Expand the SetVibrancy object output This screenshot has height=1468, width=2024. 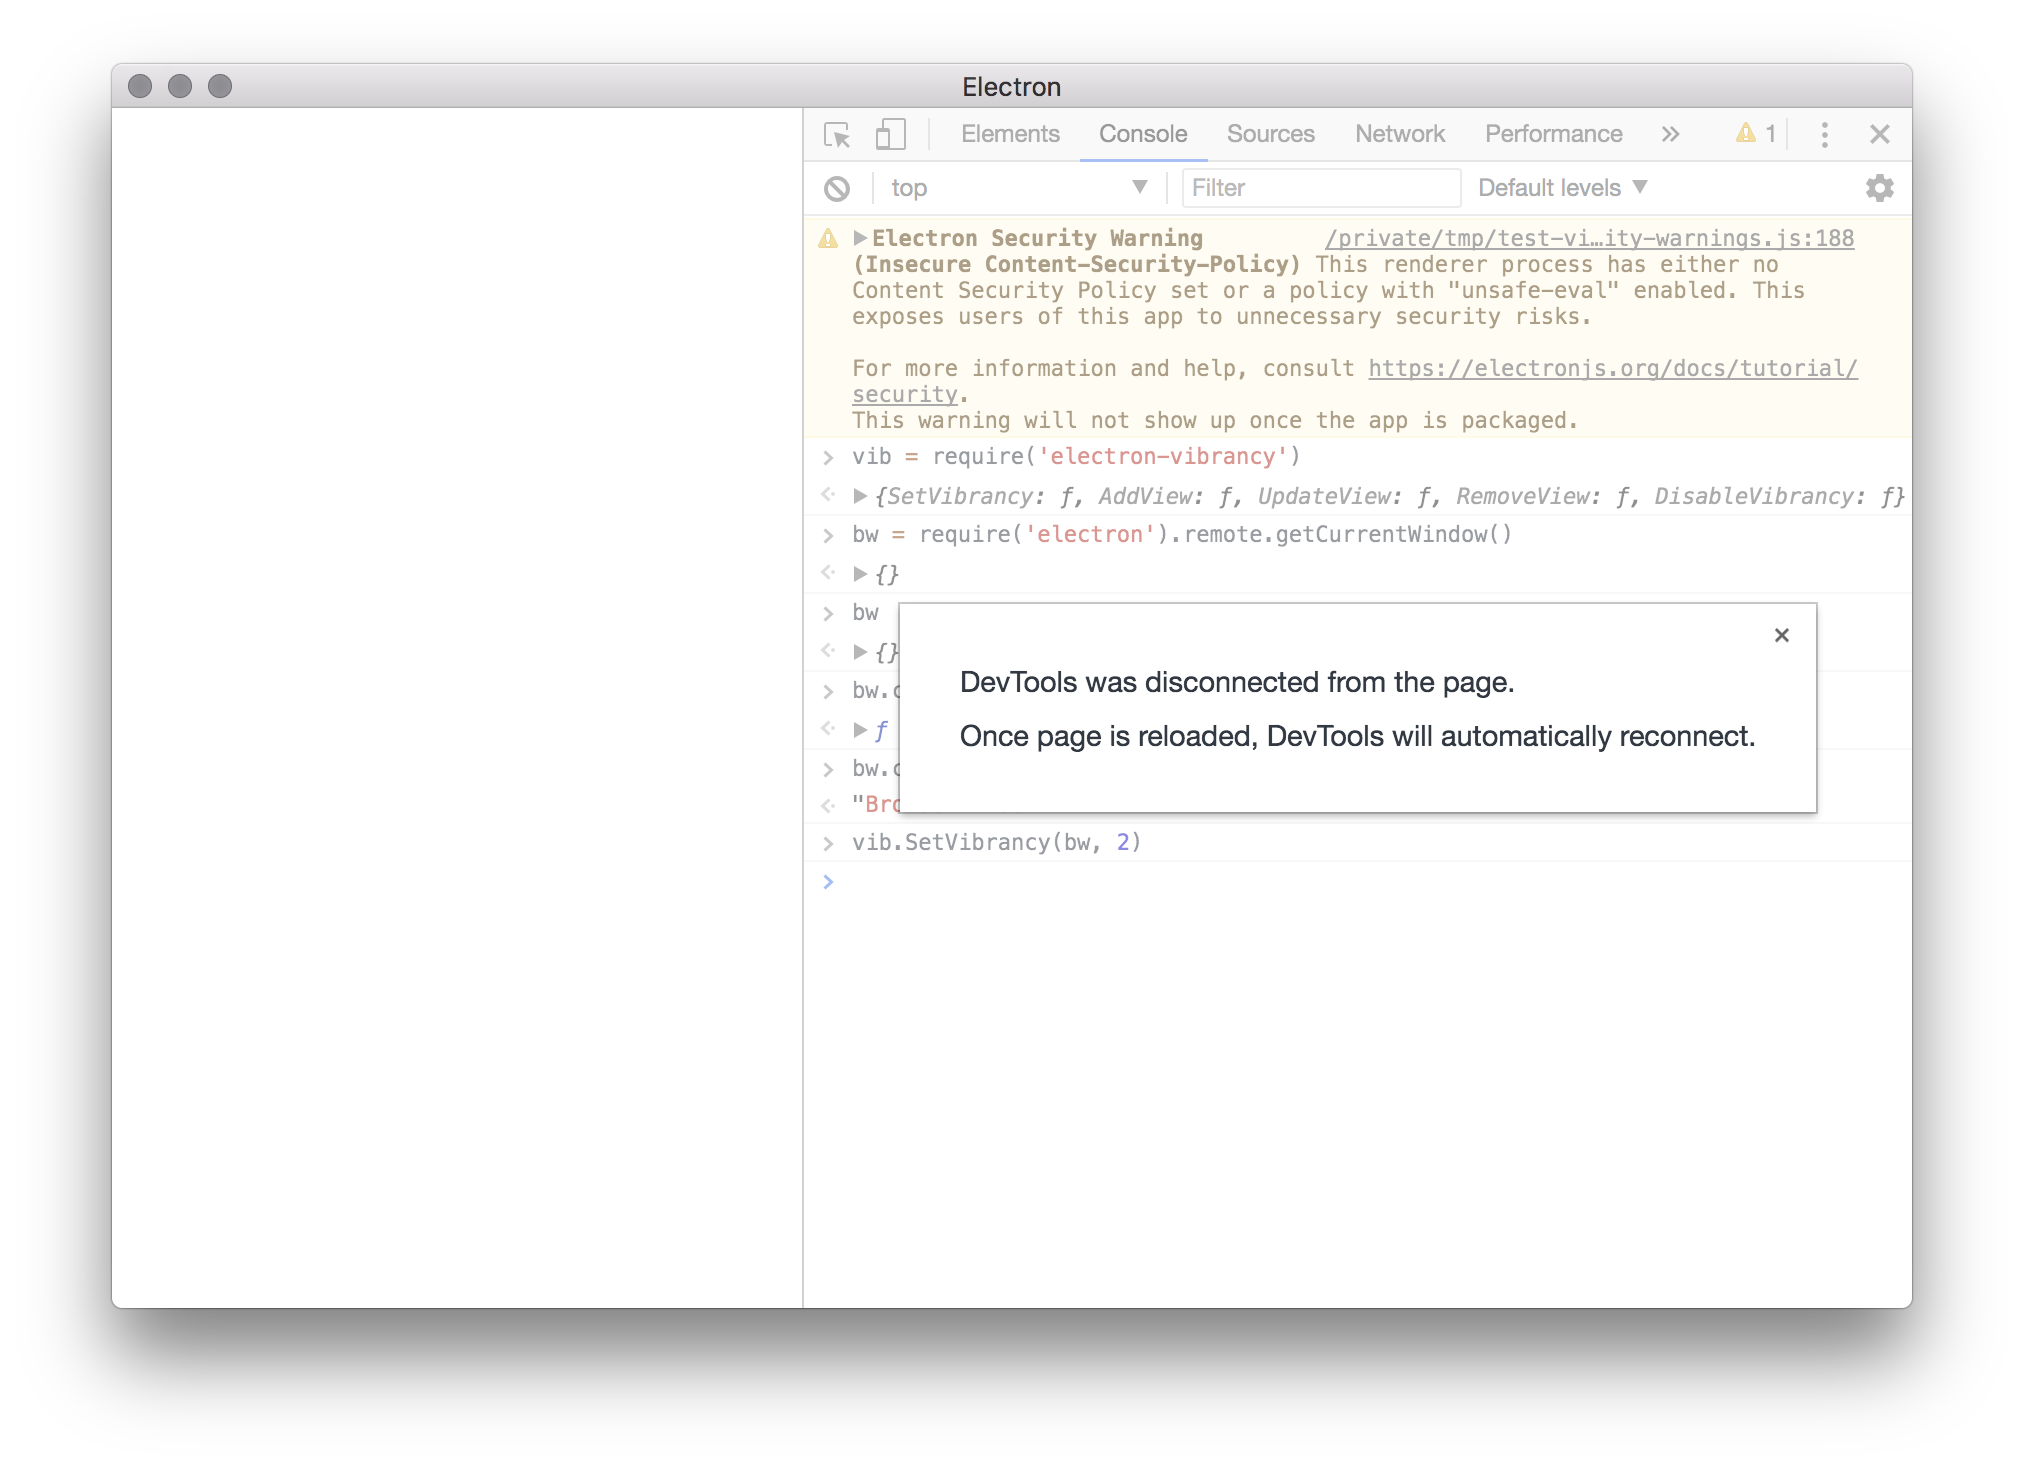click(x=858, y=495)
